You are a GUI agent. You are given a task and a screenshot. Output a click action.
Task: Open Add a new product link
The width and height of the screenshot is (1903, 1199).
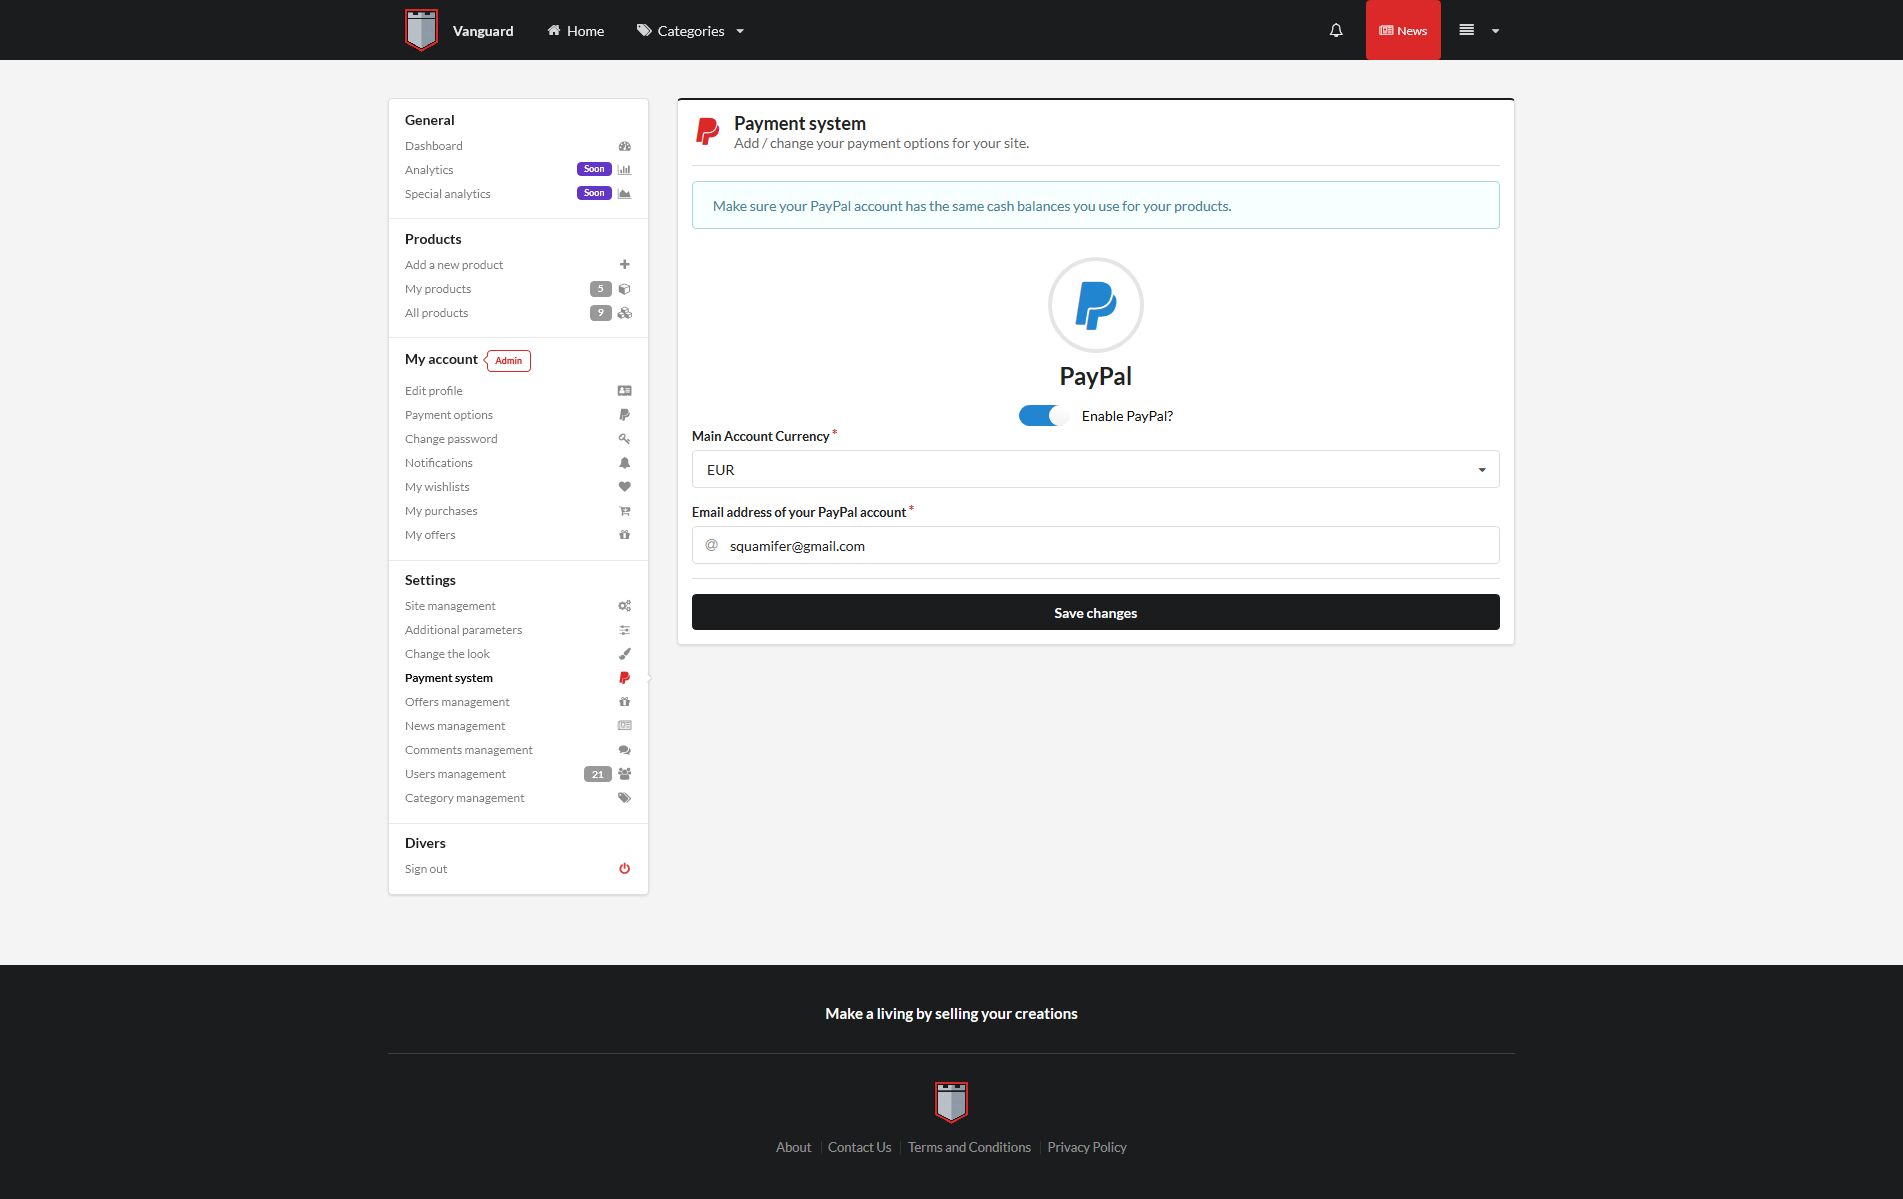pos(454,265)
